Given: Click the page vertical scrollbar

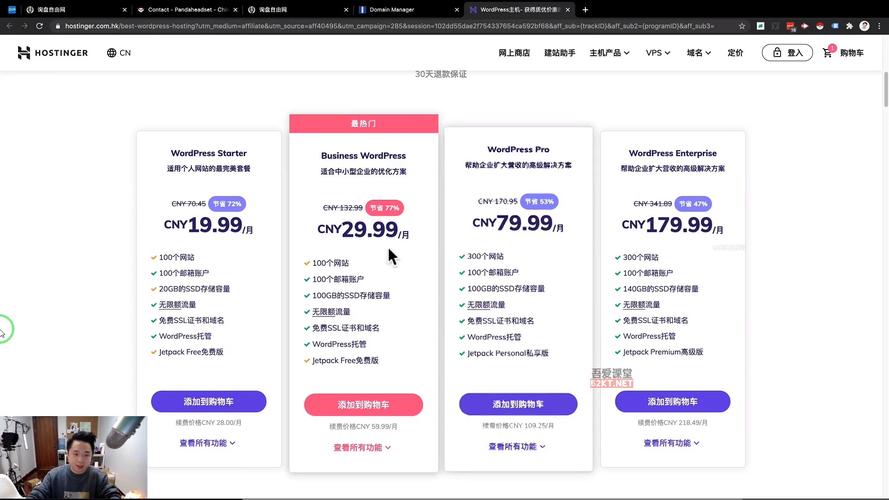Looking at the screenshot, I should coord(886,89).
